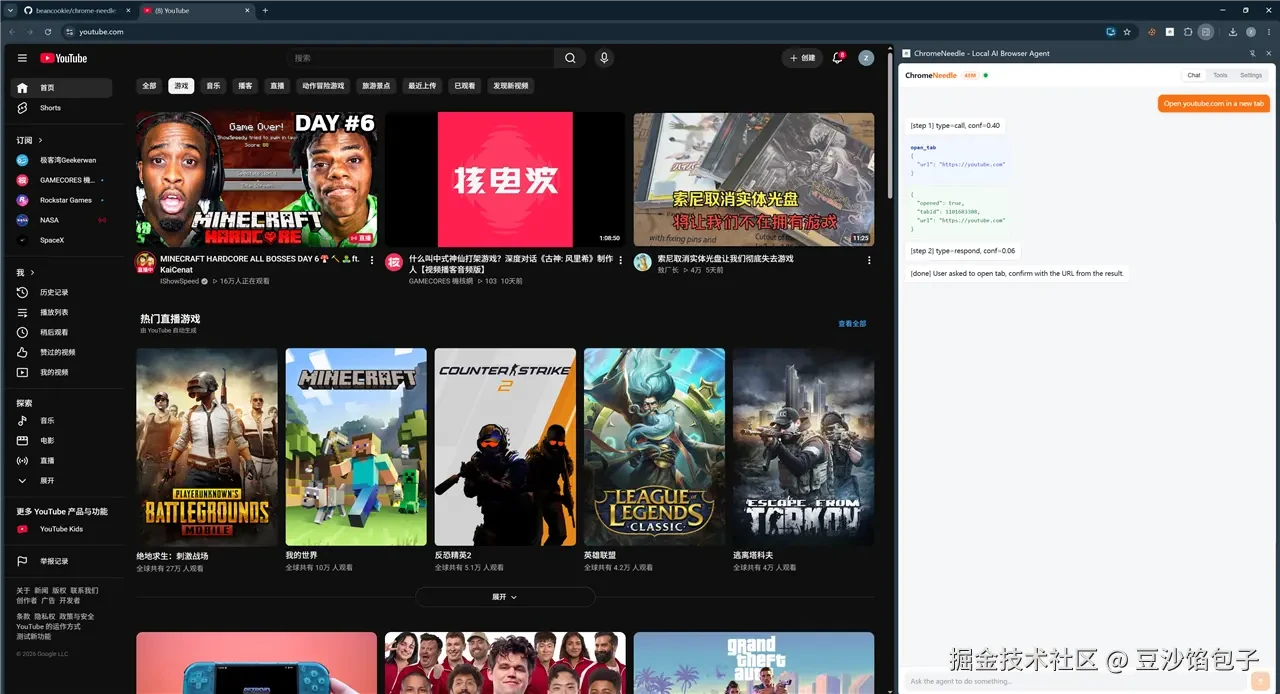
Task: Select the 音乐 filter chip
Action: click(213, 86)
